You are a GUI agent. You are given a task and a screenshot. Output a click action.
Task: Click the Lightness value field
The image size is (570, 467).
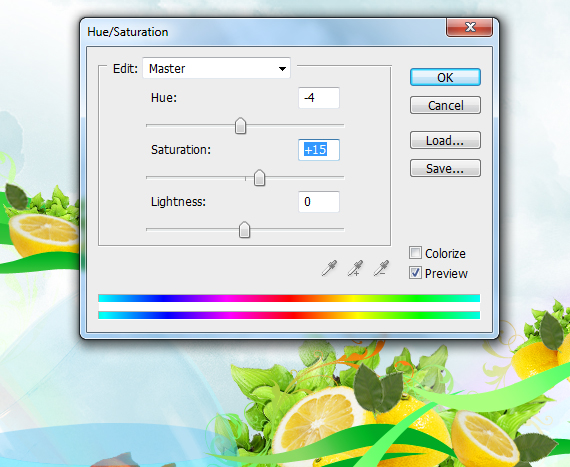tap(319, 202)
